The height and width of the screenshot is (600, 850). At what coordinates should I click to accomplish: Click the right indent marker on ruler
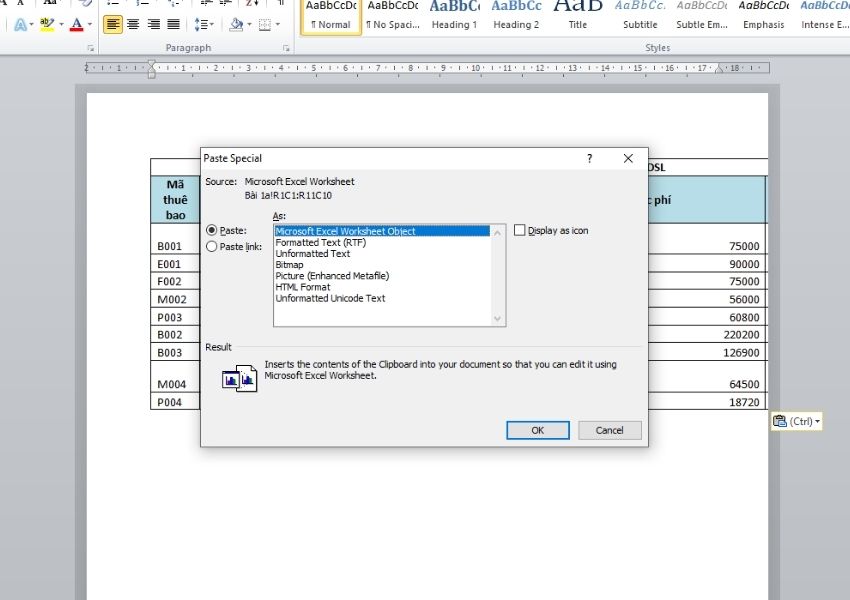click(720, 69)
